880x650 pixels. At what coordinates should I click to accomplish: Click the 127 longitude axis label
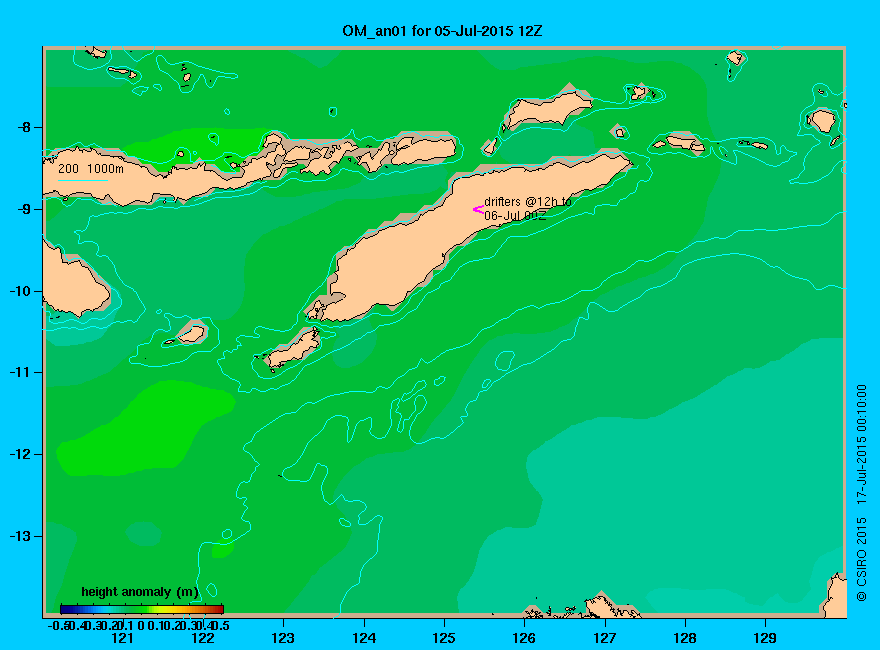click(x=604, y=638)
